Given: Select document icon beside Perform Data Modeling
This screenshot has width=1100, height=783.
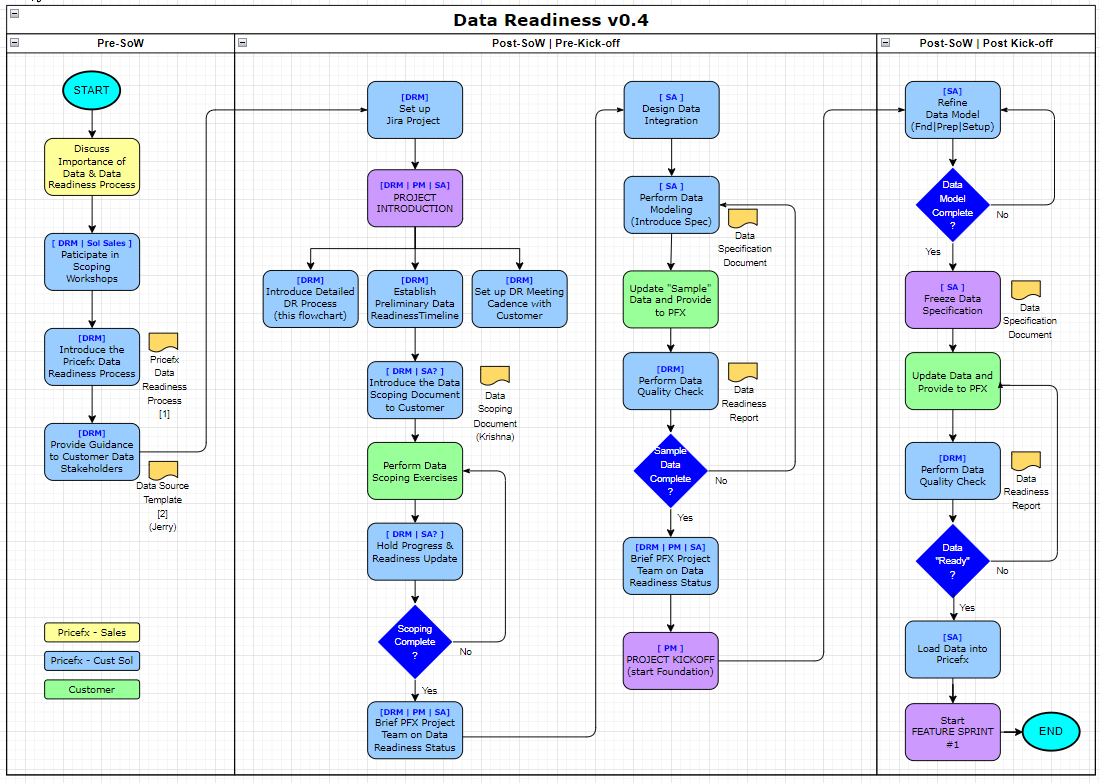Looking at the screenshot, I should click(x=743, y=217).
